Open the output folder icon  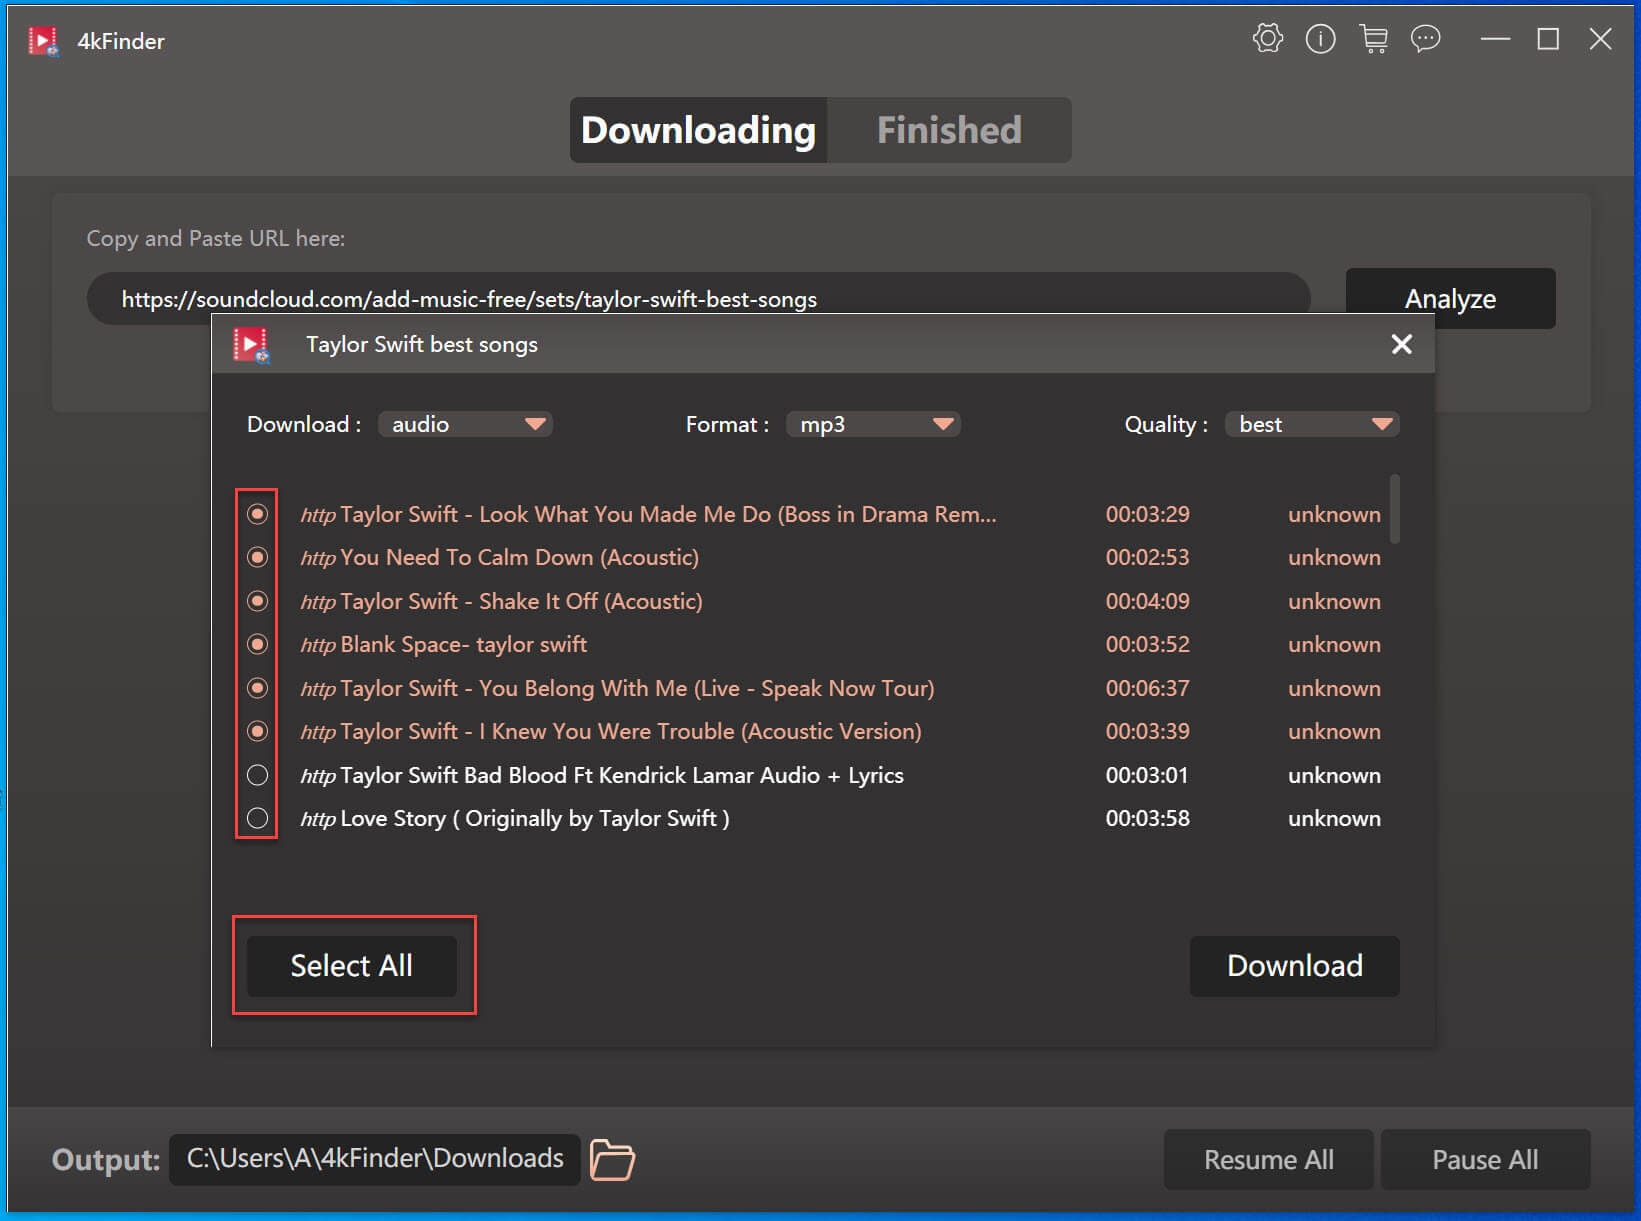(612, 1160)
